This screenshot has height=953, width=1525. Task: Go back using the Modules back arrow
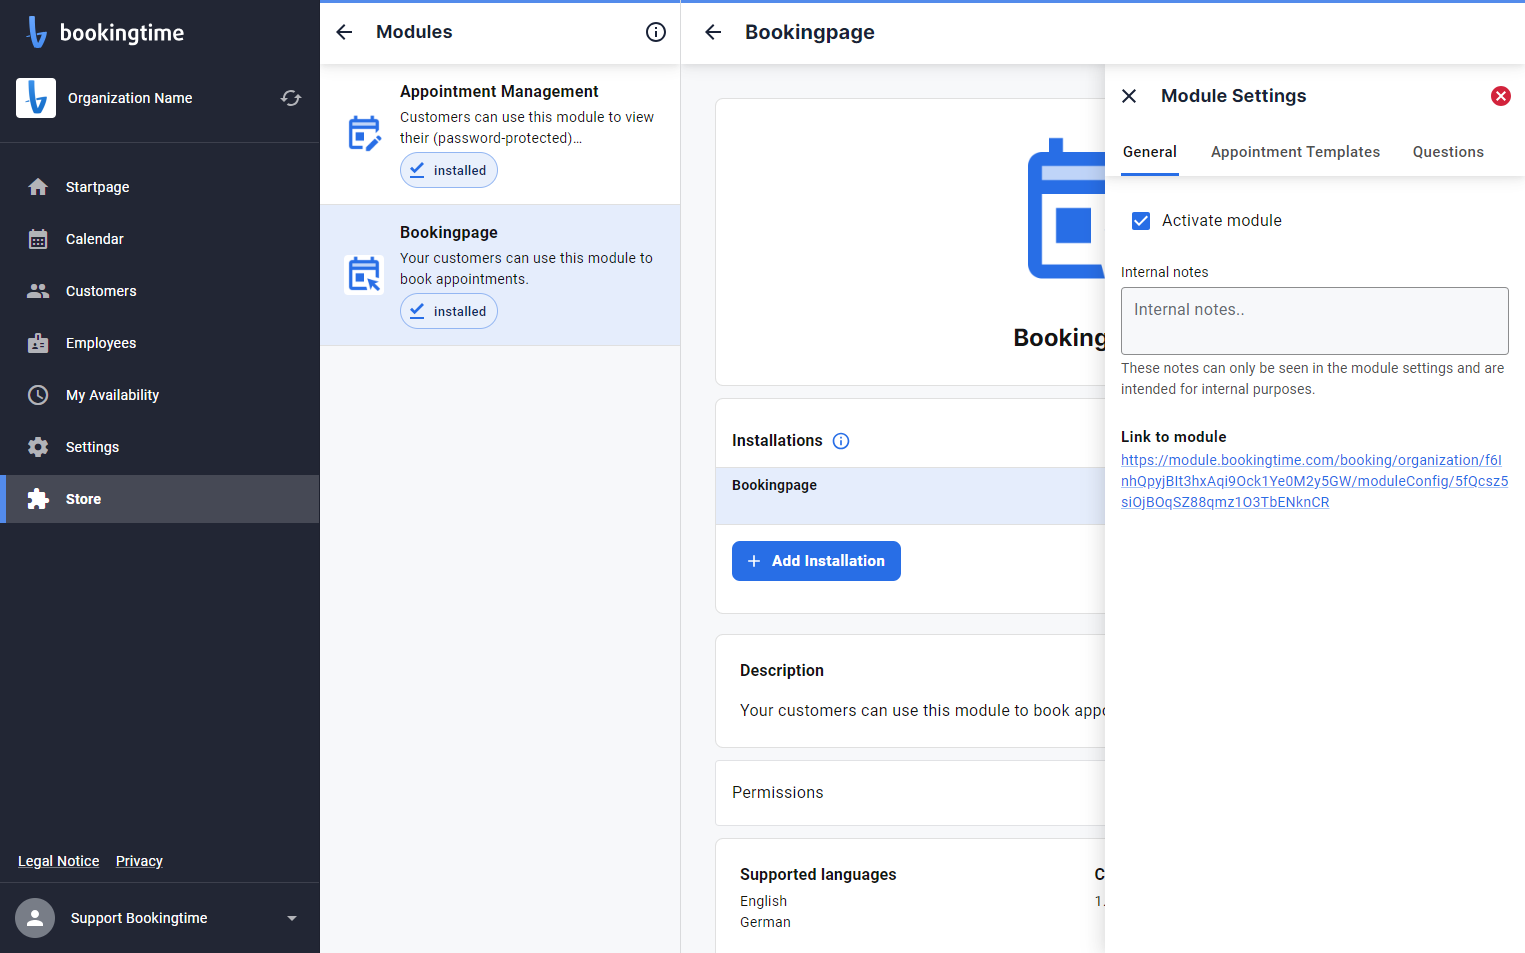[344, 32]
